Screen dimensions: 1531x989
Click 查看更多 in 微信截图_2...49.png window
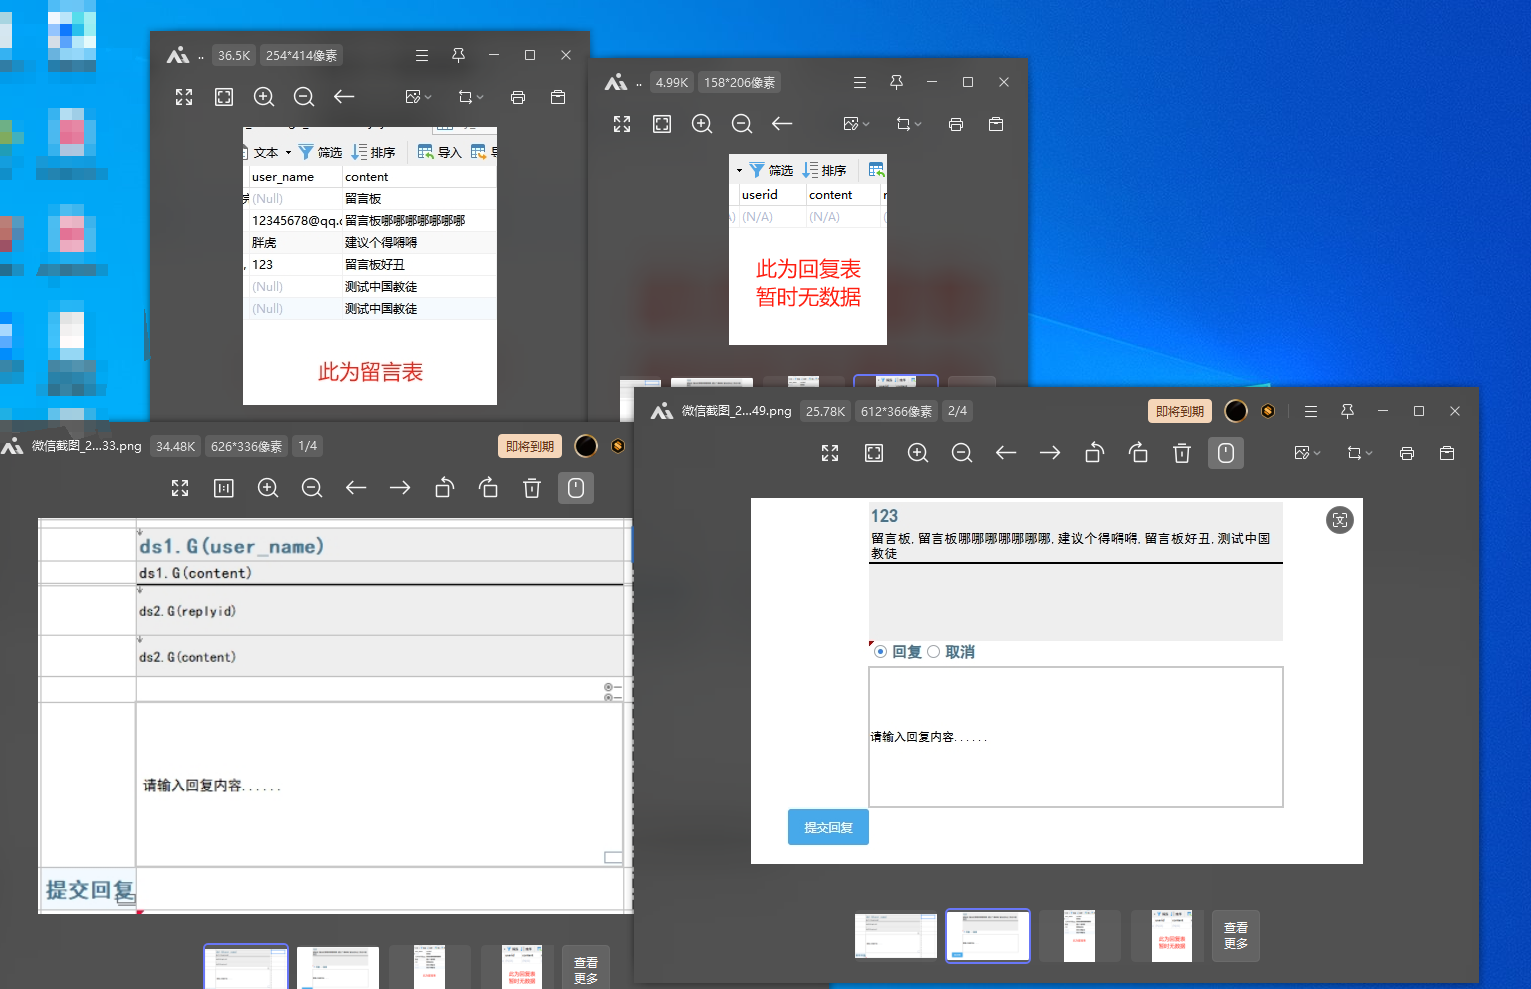(x=1236, y=935)
